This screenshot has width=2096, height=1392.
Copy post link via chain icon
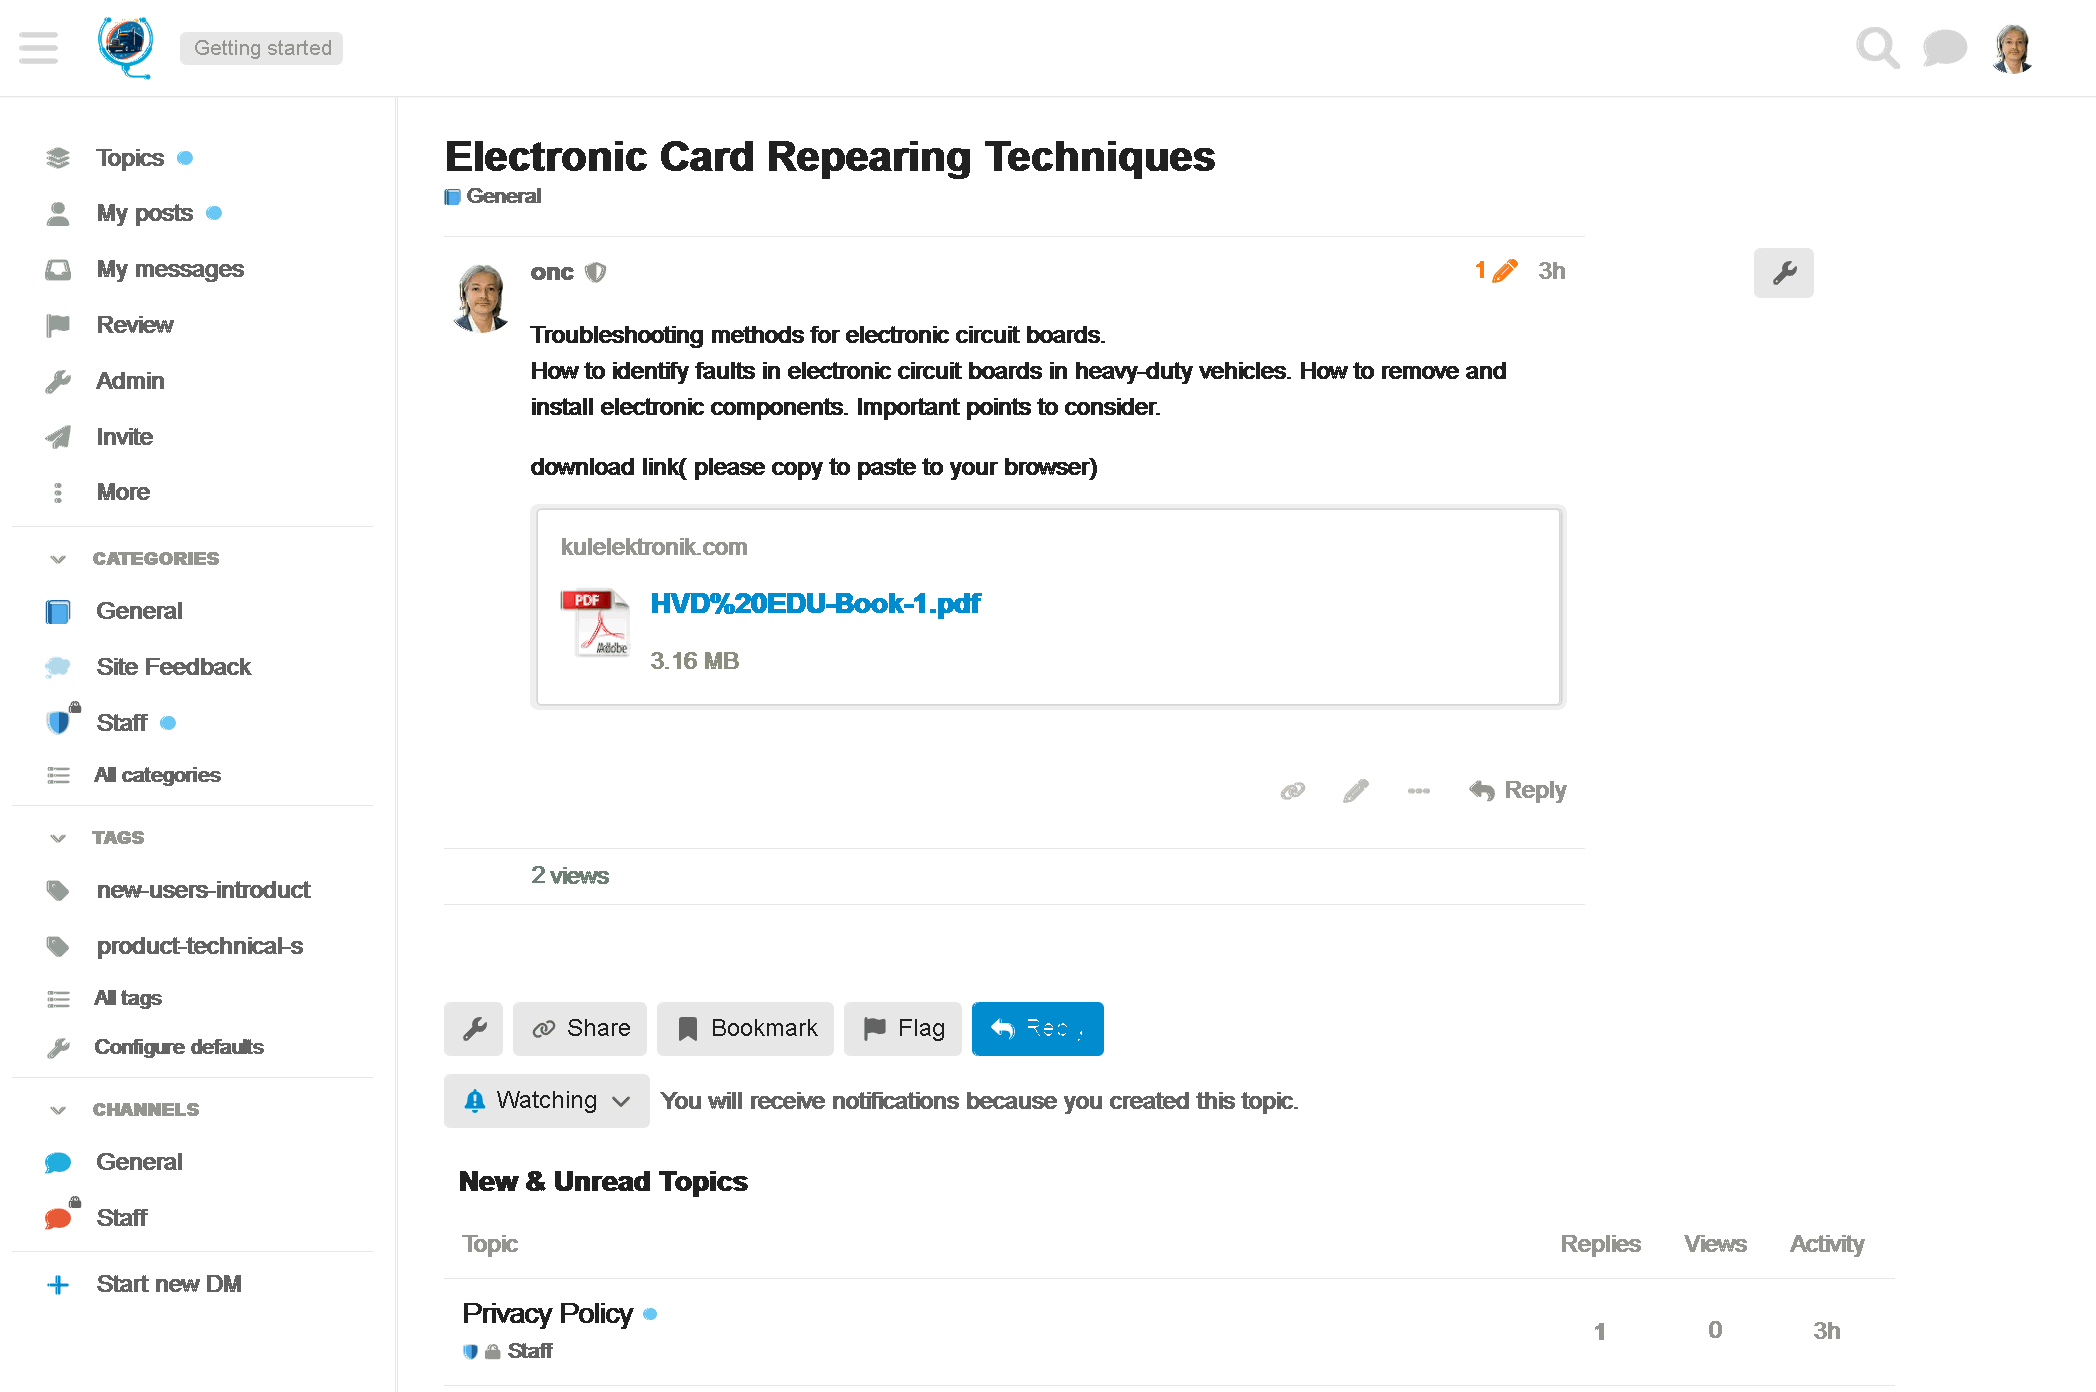[1292, 791]
